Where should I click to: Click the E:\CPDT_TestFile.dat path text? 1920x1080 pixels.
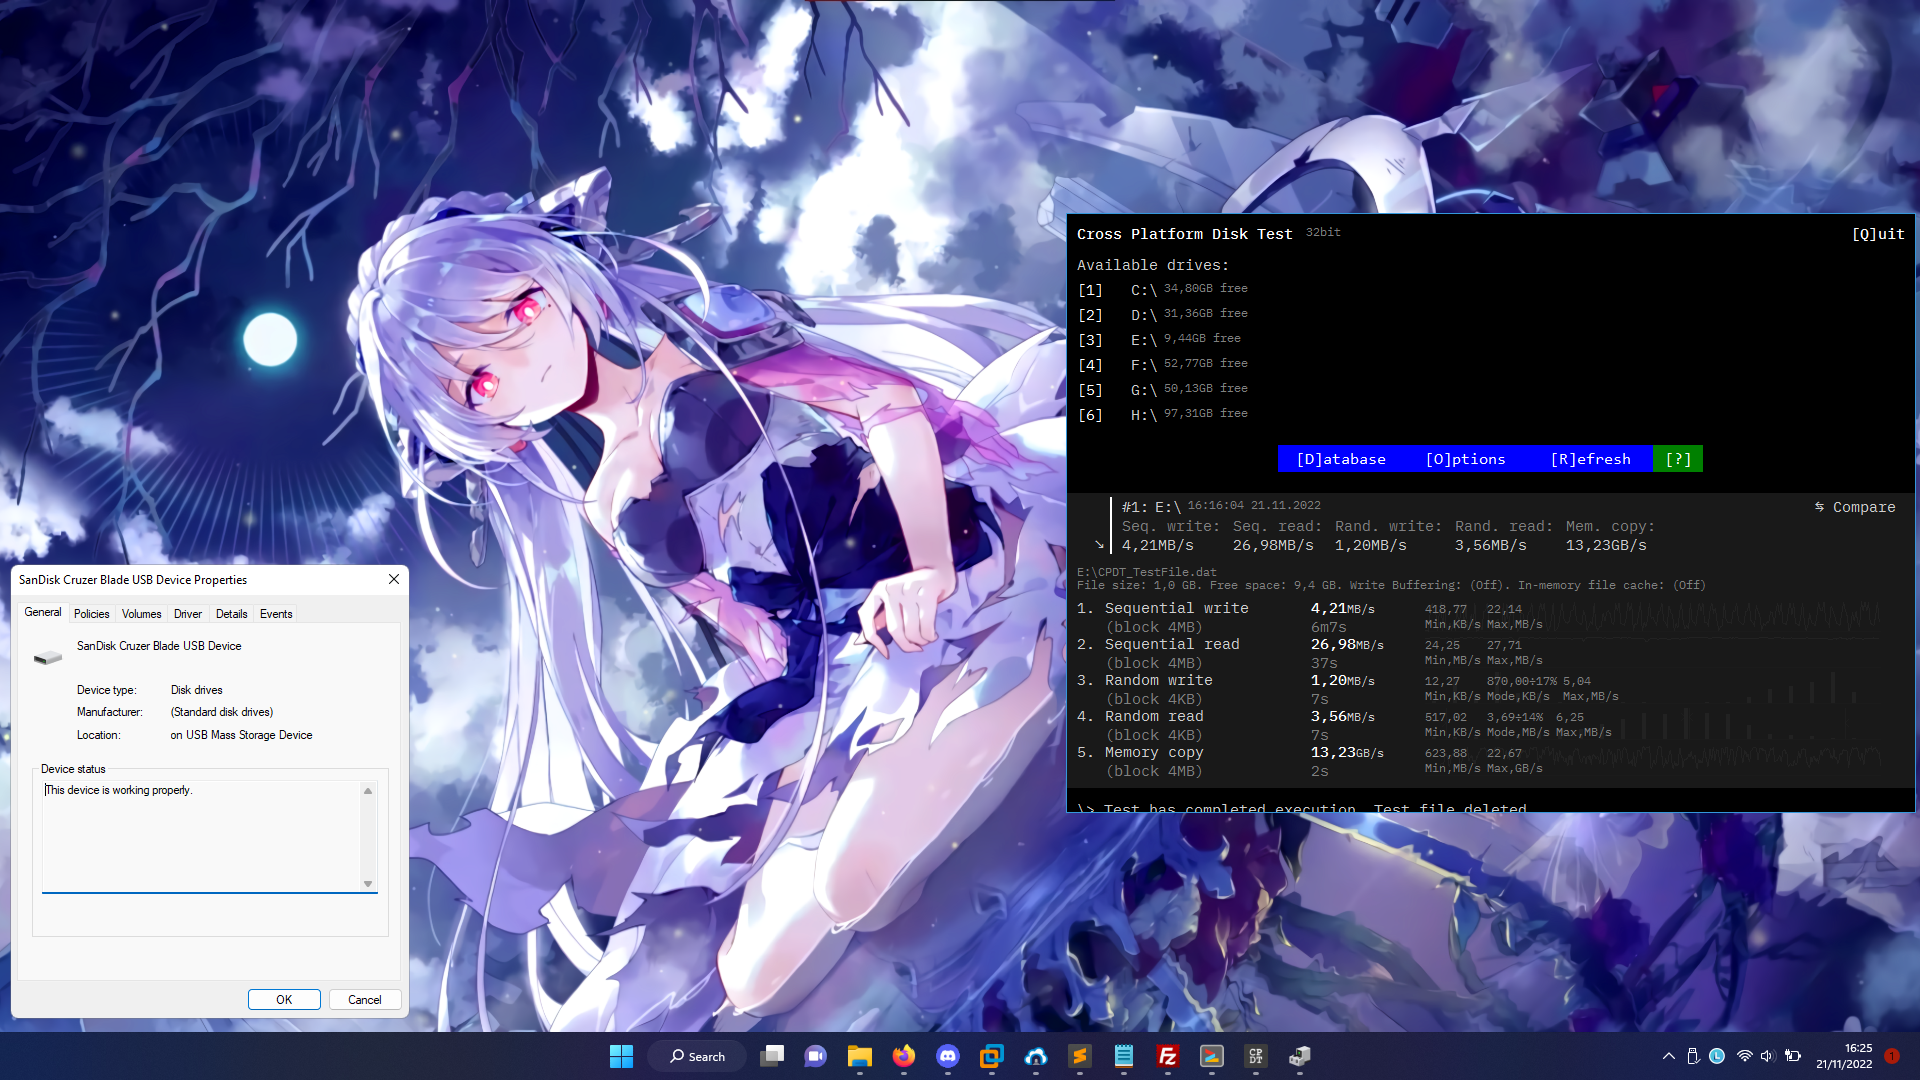point(1147,572)
